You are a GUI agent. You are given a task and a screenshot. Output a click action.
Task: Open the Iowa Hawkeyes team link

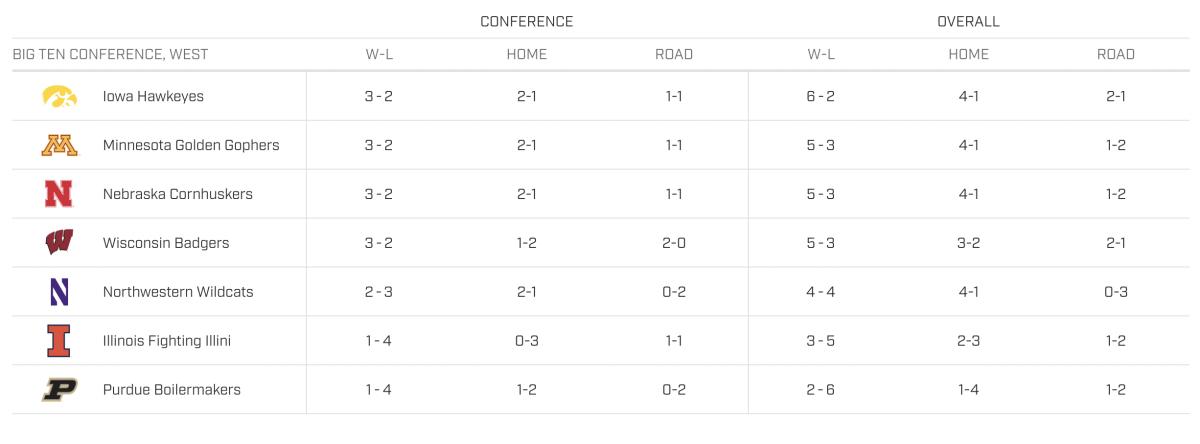click(153, 97)
